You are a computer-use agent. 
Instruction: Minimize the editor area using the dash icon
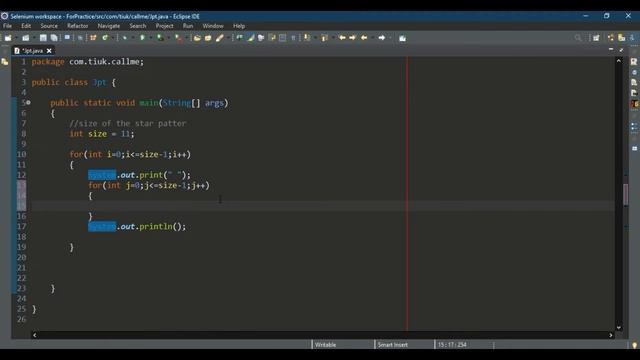pyautogui.click(x=611, y=49)
